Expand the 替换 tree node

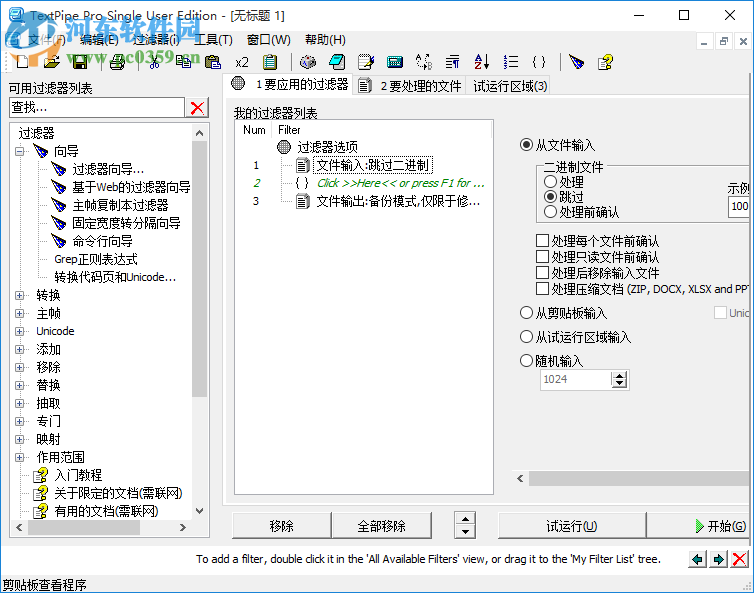(x=19, y=385)
